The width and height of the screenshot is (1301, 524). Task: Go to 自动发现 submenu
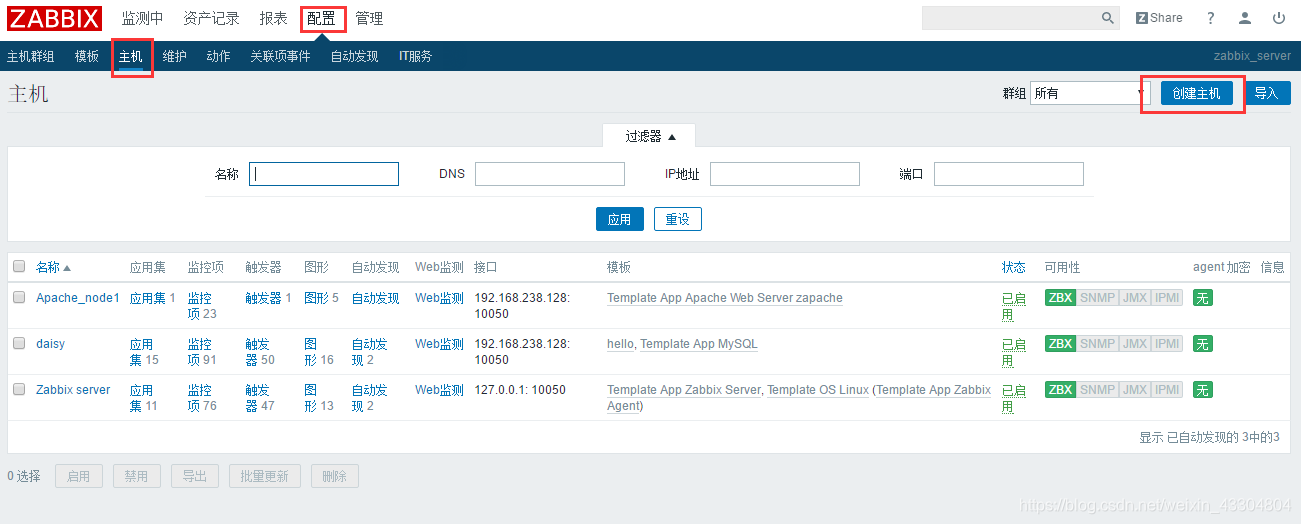coord(354,56)
